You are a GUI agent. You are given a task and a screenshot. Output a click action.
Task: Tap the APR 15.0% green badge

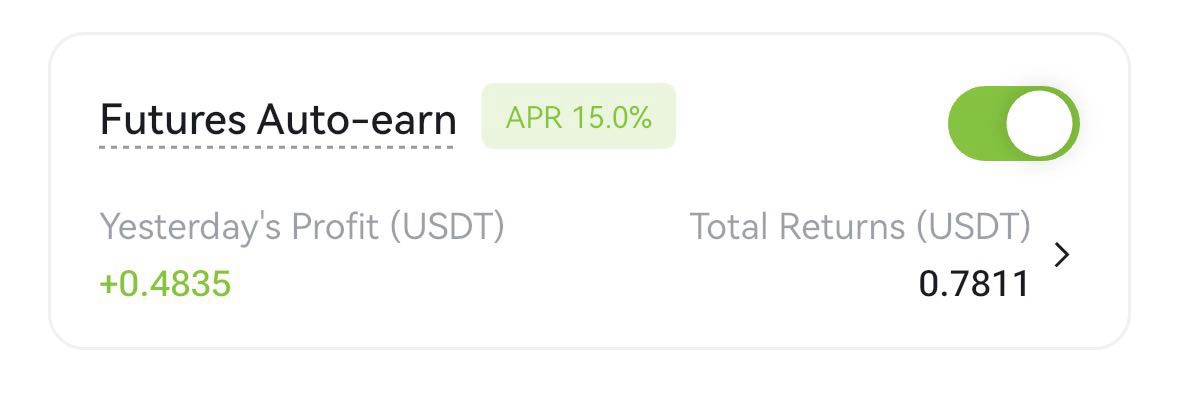pos(578,117)
